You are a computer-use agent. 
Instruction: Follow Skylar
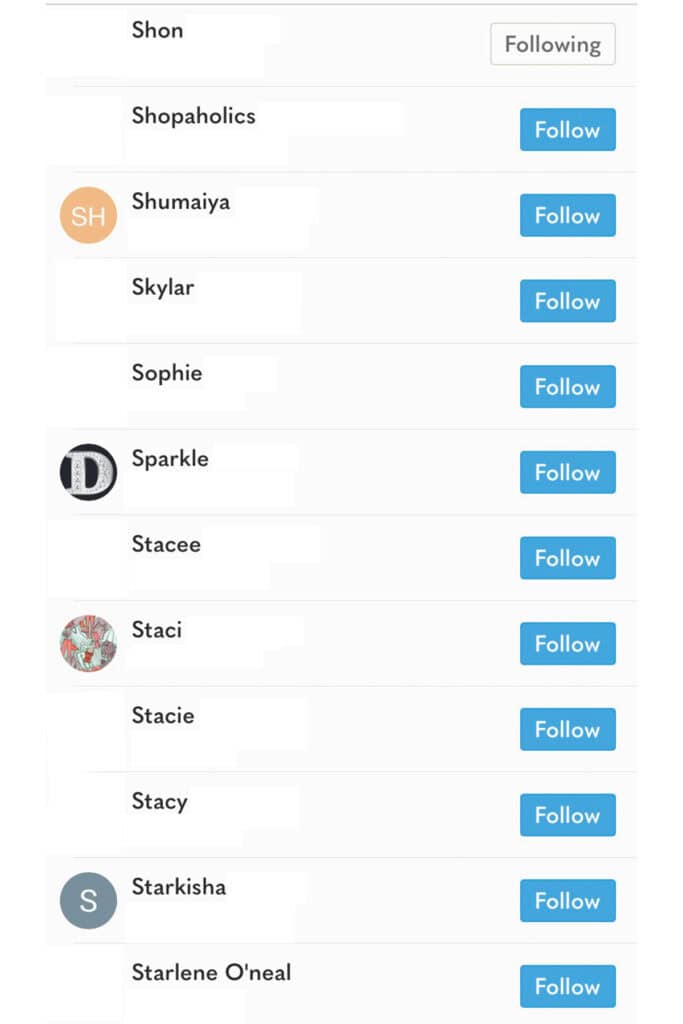tap(567, 300)
